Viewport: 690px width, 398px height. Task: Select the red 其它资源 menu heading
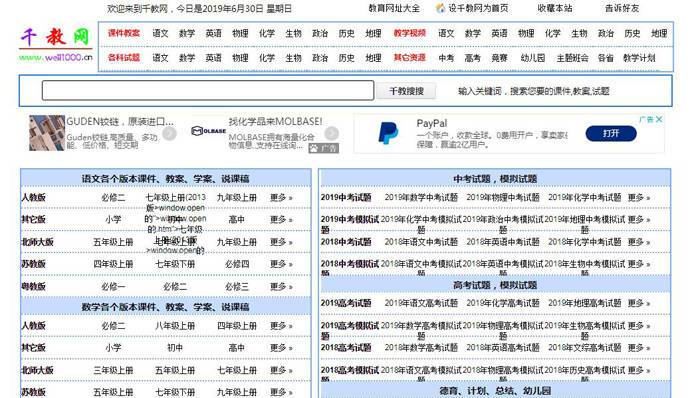409,58
